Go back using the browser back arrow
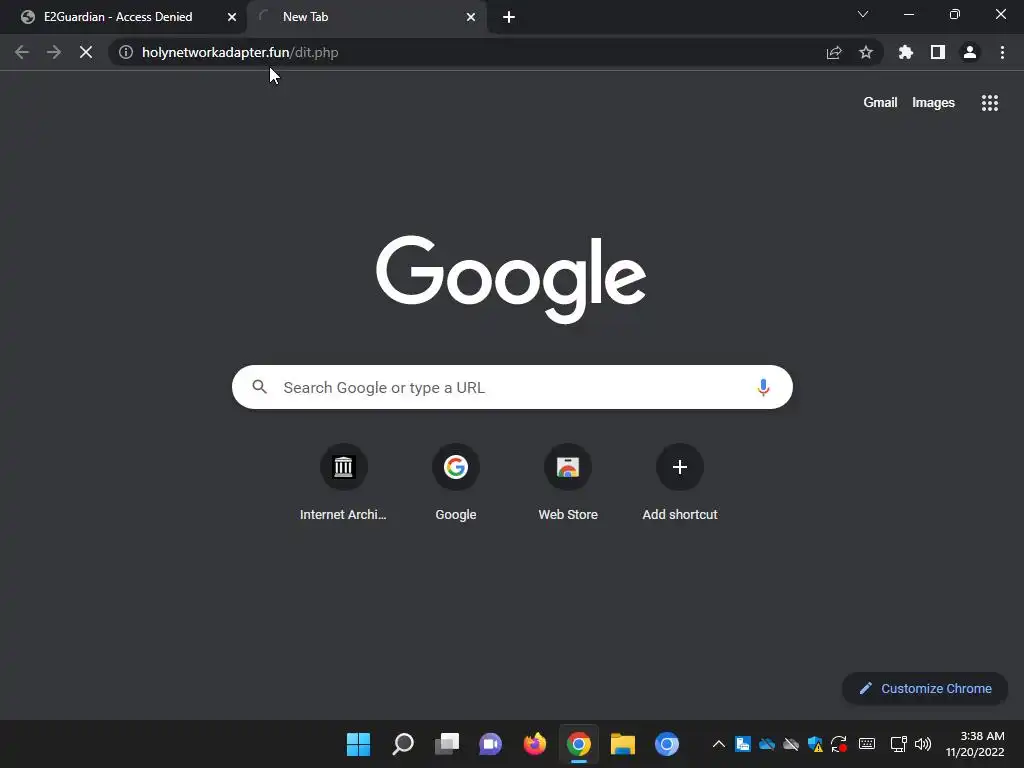The image size is (1024, 768). click(x=22, y=52)
